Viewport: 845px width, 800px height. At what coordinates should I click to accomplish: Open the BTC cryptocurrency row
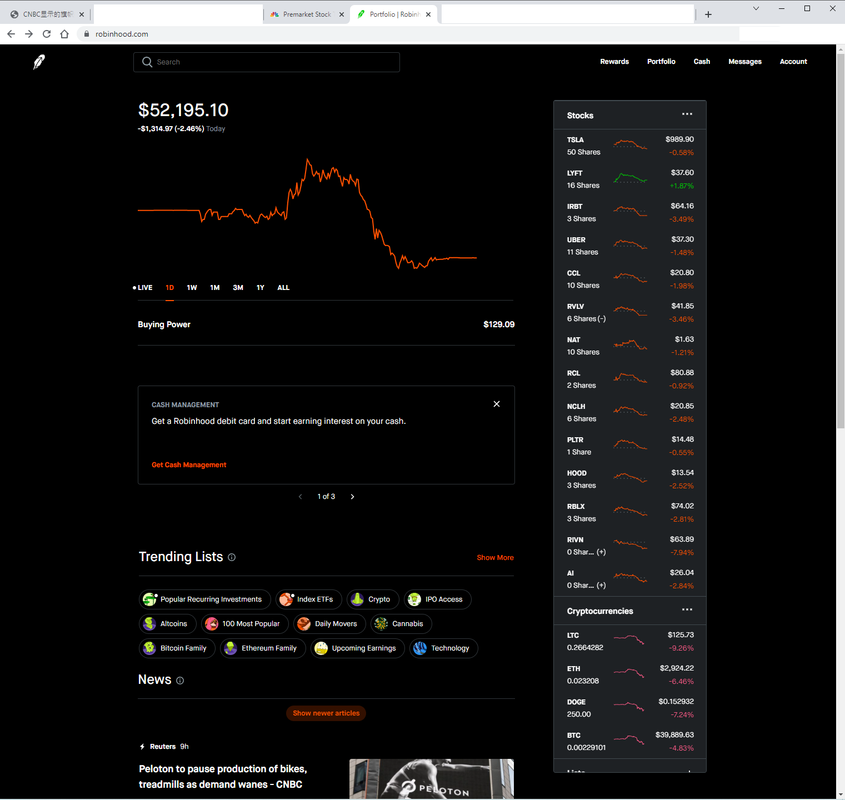[x=629, y=742]
